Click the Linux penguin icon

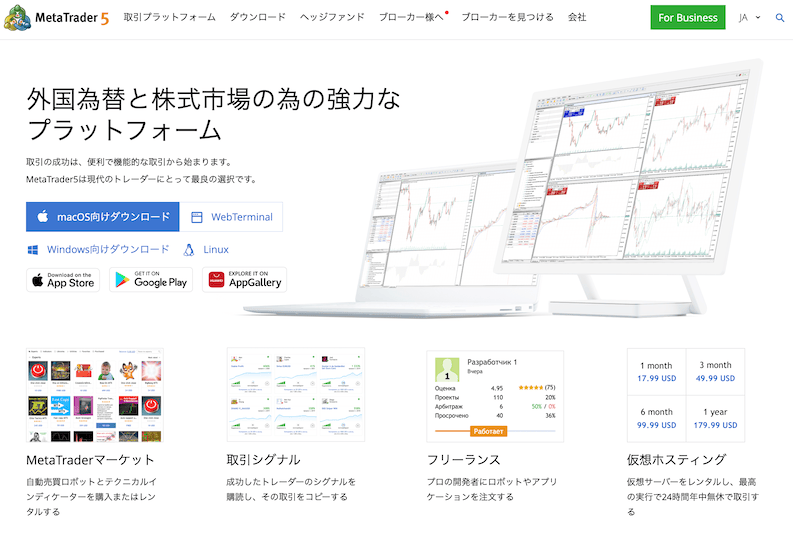pos(189,250)
